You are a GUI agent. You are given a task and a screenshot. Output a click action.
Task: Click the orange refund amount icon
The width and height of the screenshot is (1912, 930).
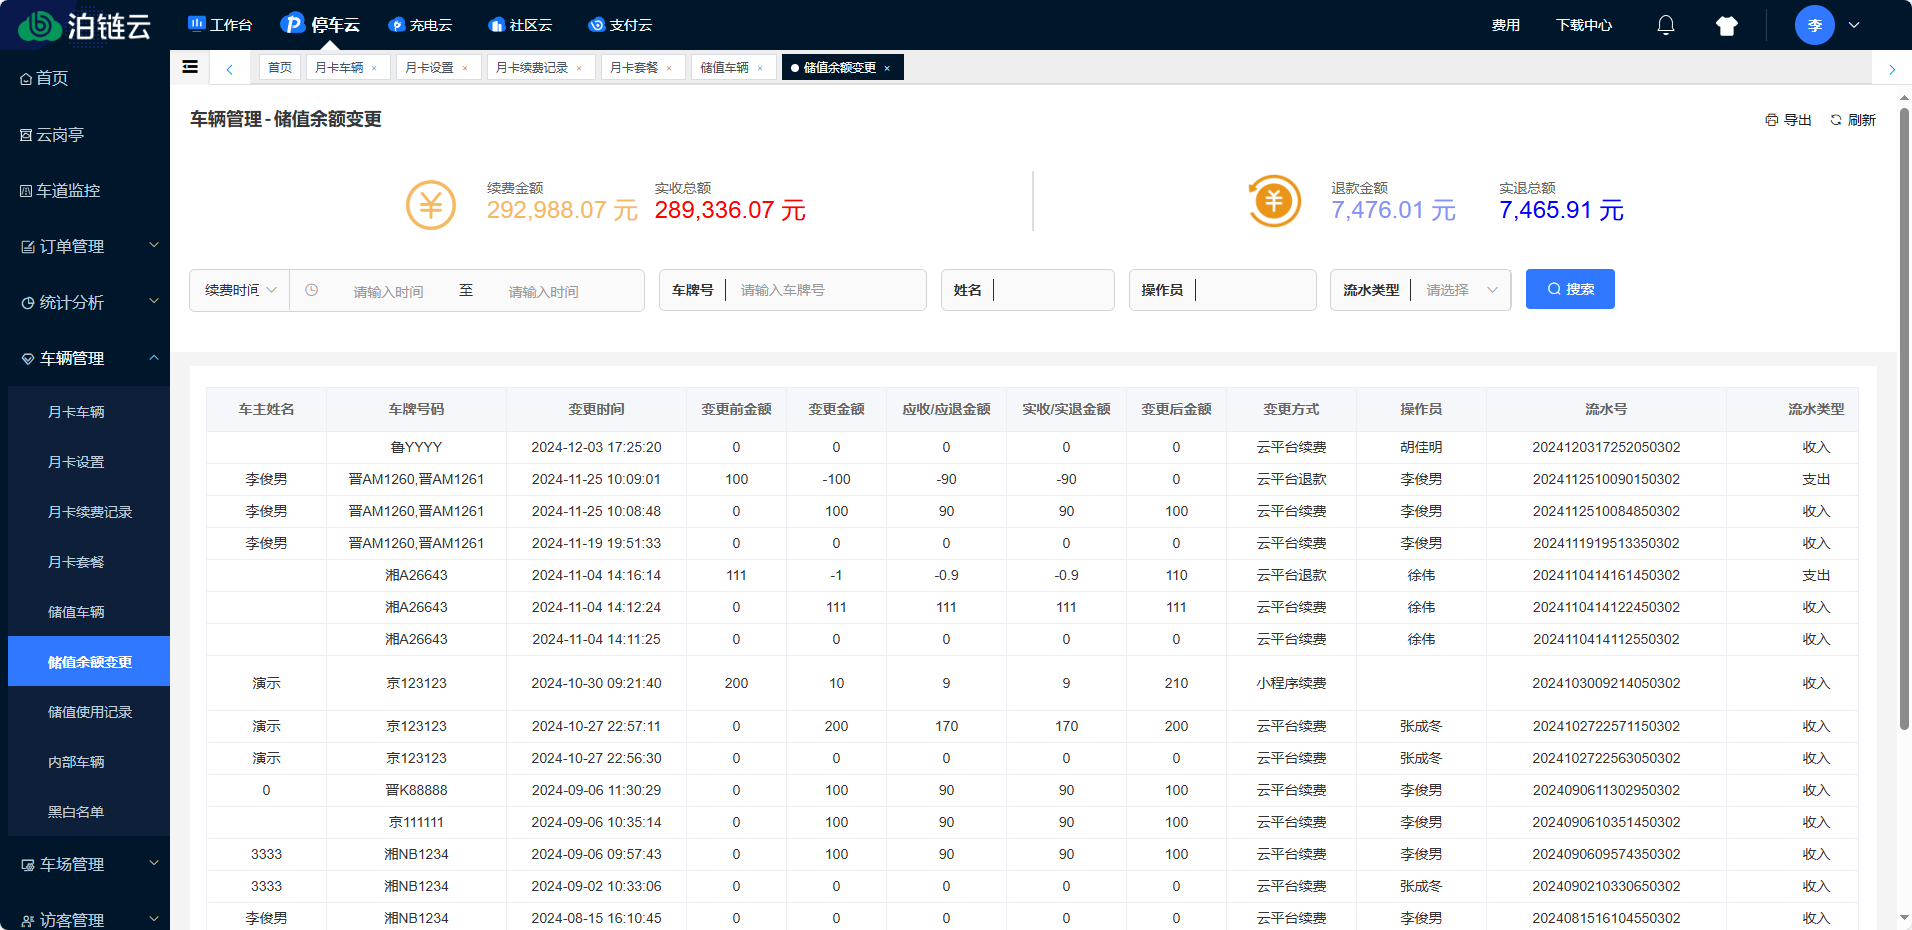point(1274,201)
